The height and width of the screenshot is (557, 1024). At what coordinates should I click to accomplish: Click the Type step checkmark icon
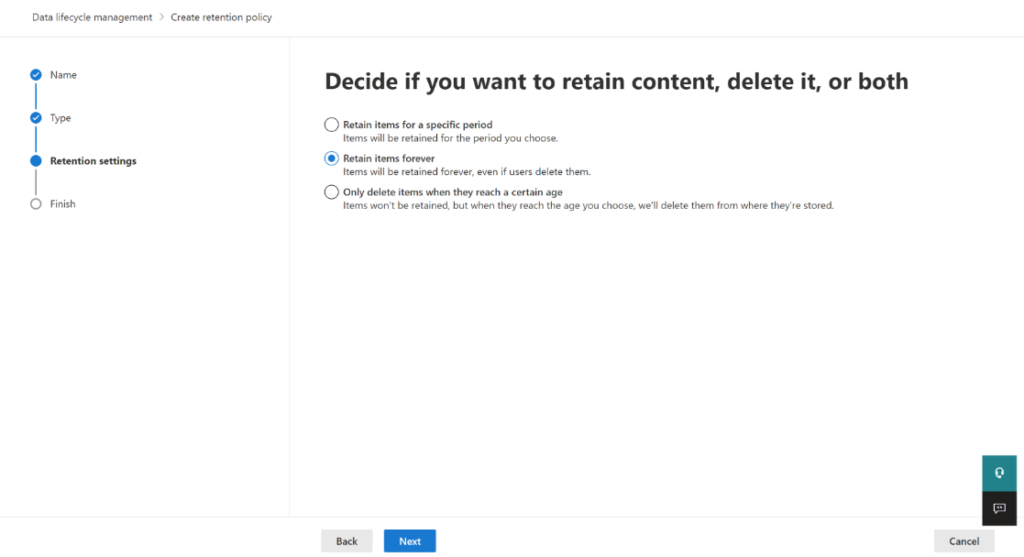click(x=36, y=118)
